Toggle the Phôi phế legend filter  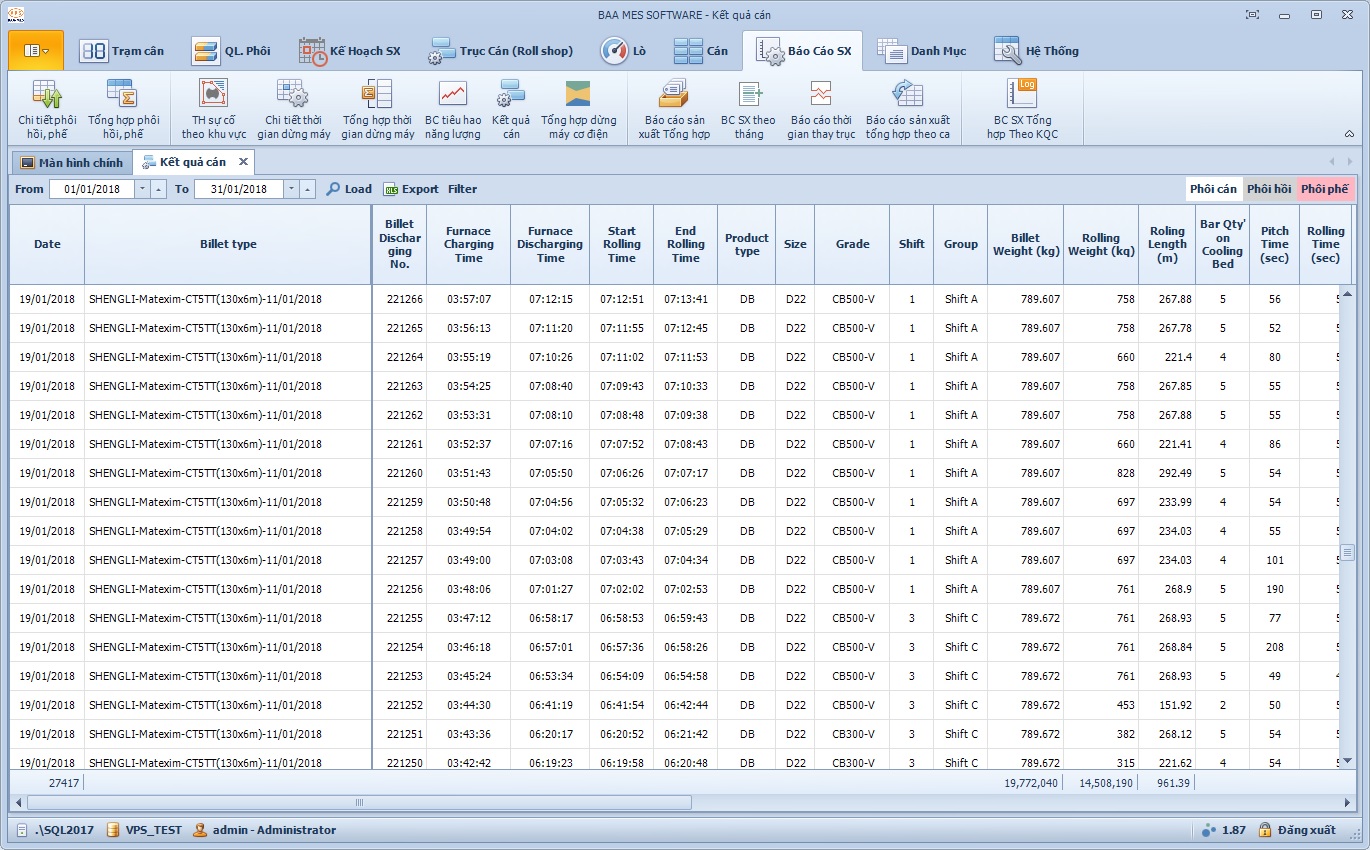point(1324,189)
